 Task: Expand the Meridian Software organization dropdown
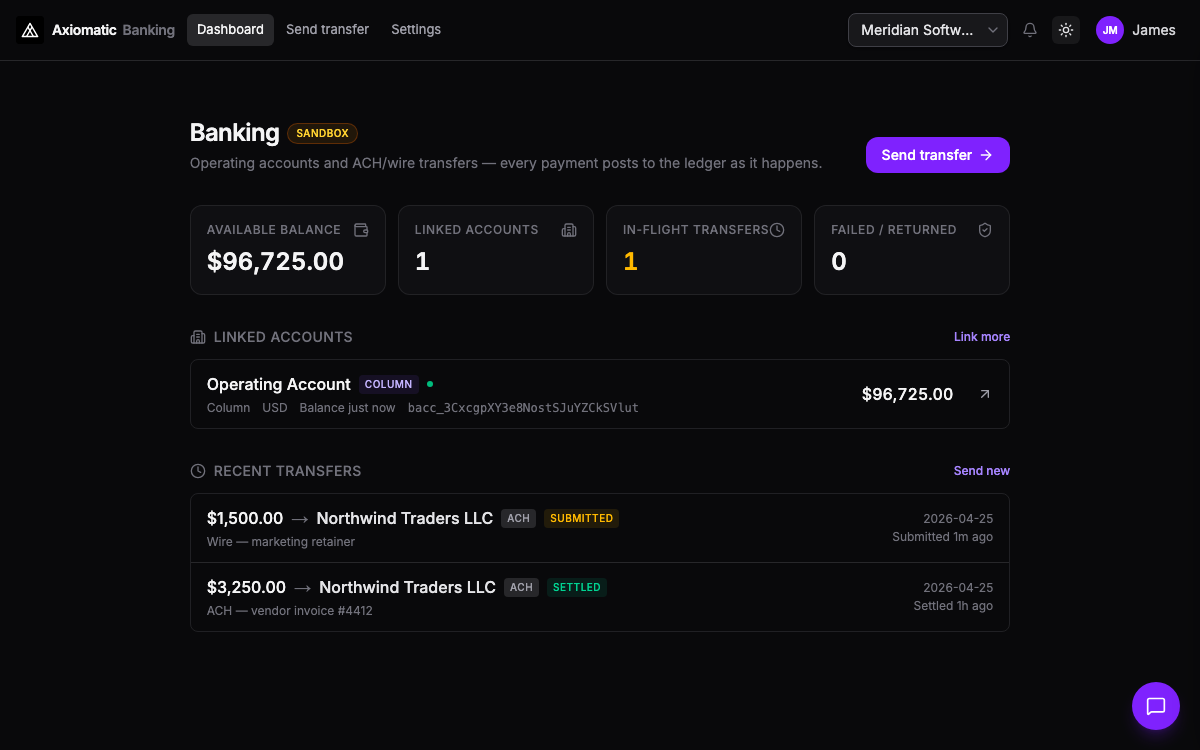[927, 30]
